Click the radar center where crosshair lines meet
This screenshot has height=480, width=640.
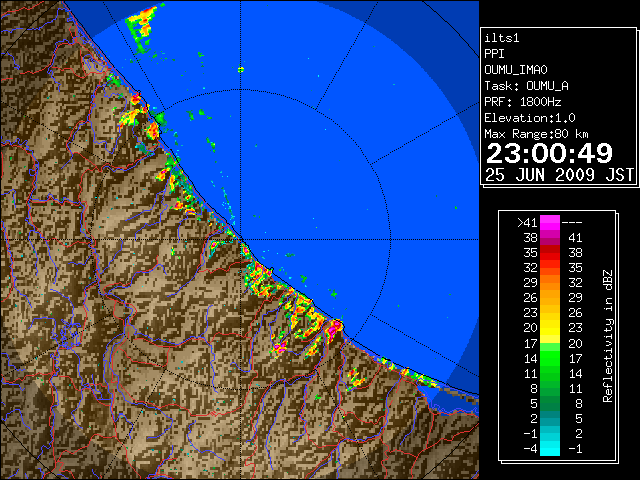pos(241,240)
